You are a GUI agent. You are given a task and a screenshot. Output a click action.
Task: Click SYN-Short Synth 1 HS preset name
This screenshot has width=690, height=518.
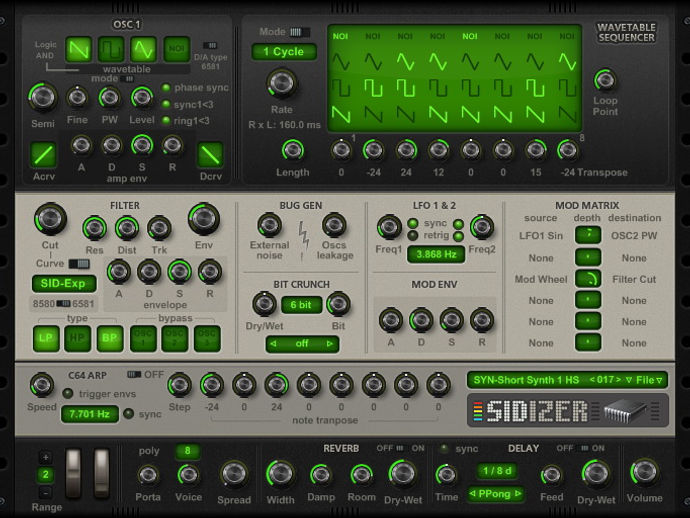526,380
